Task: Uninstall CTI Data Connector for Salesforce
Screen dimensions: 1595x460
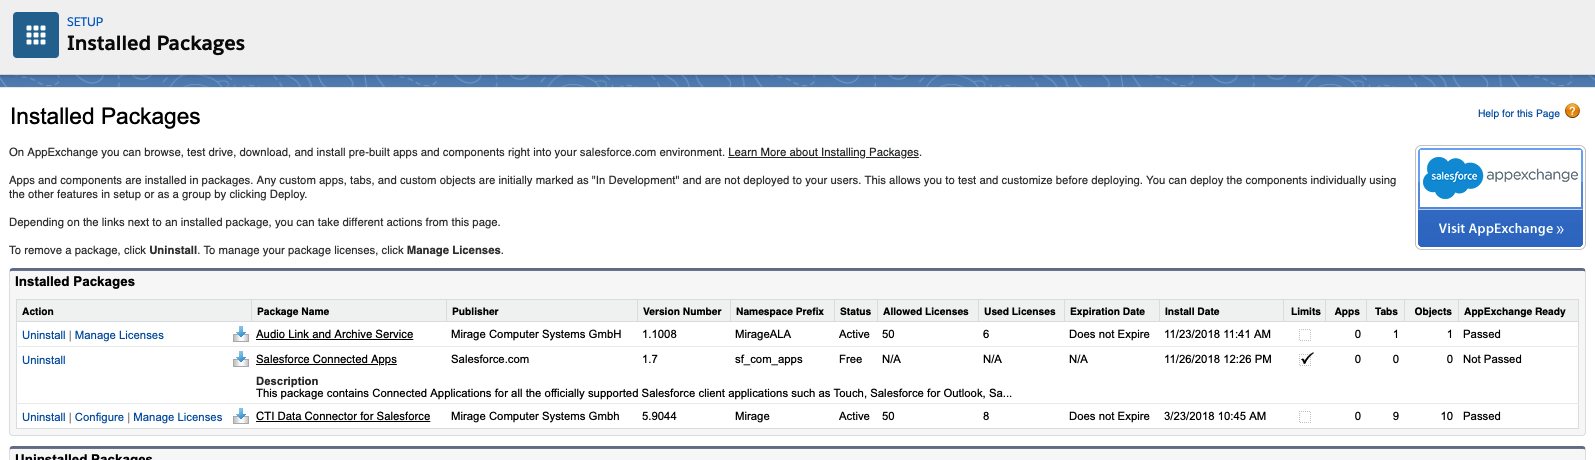Action: click(44, 417)
